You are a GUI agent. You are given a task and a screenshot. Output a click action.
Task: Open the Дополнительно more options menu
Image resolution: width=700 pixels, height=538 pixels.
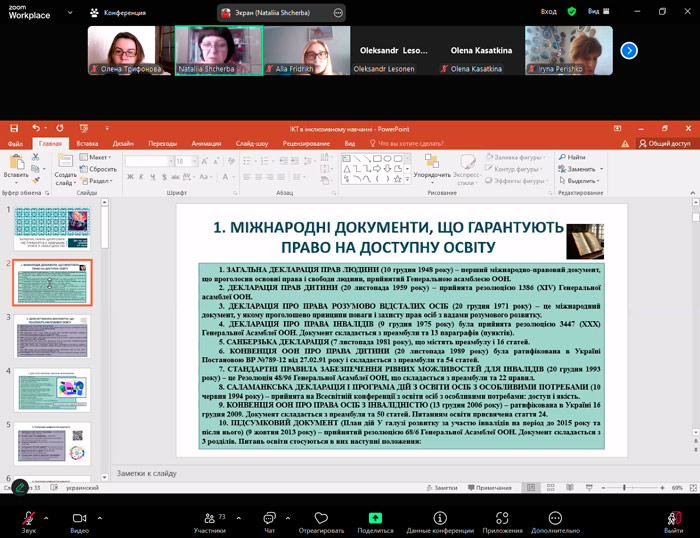pyautogui.click(x=555, y=519)
